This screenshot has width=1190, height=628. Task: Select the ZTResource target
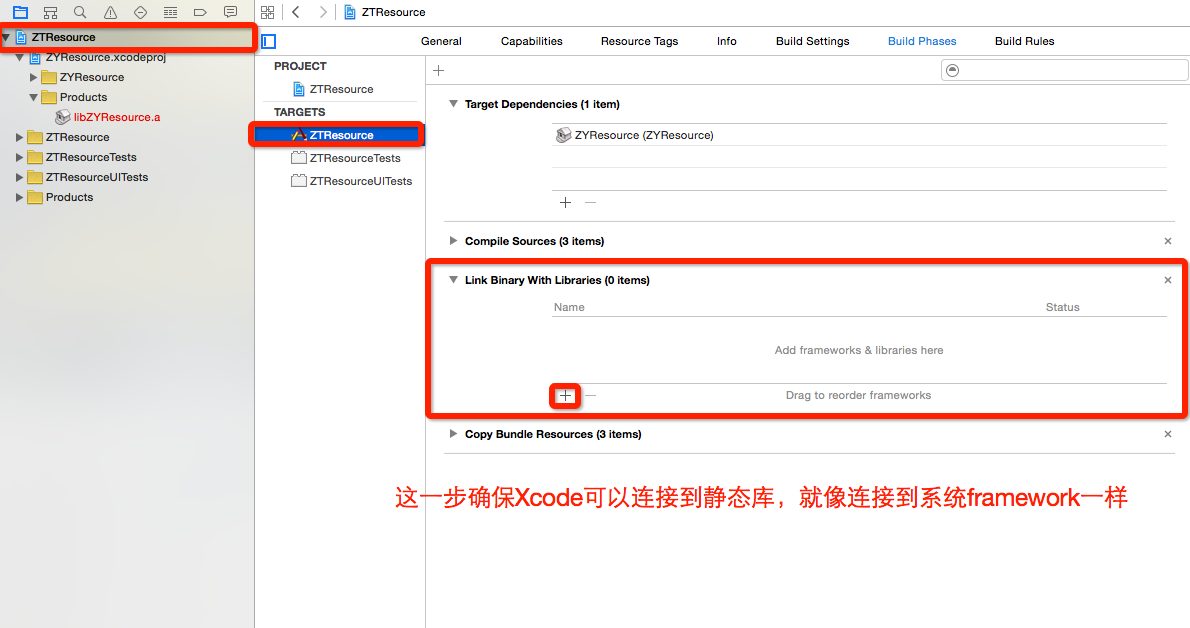(340, 135)
